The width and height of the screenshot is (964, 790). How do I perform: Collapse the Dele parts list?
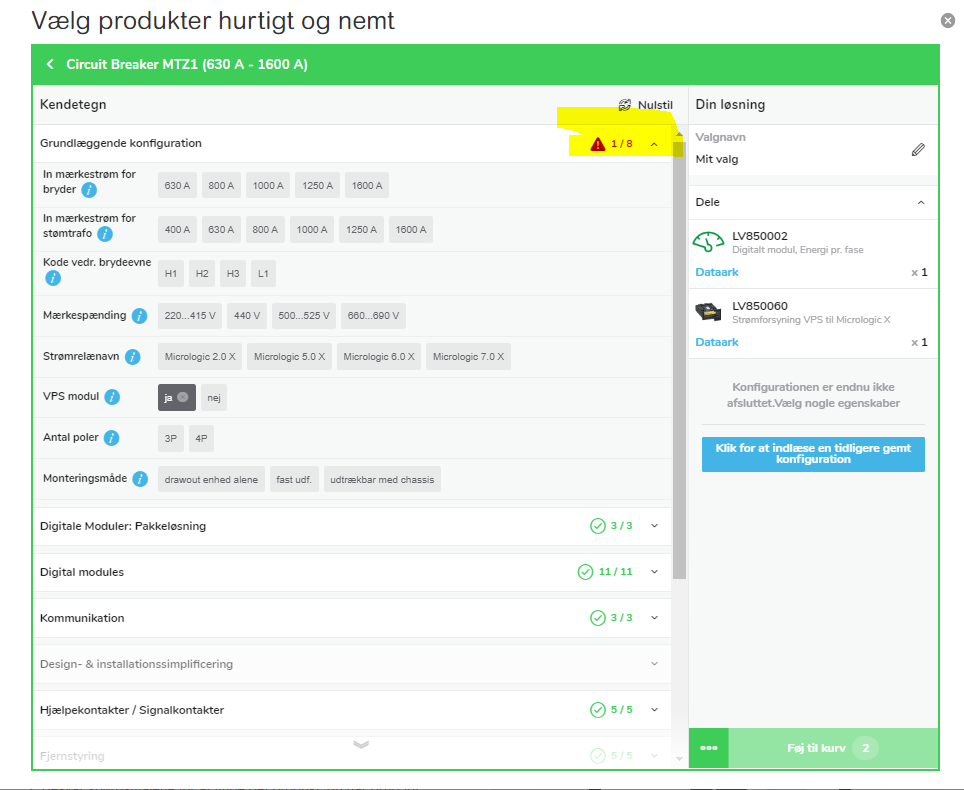(921, 202)
